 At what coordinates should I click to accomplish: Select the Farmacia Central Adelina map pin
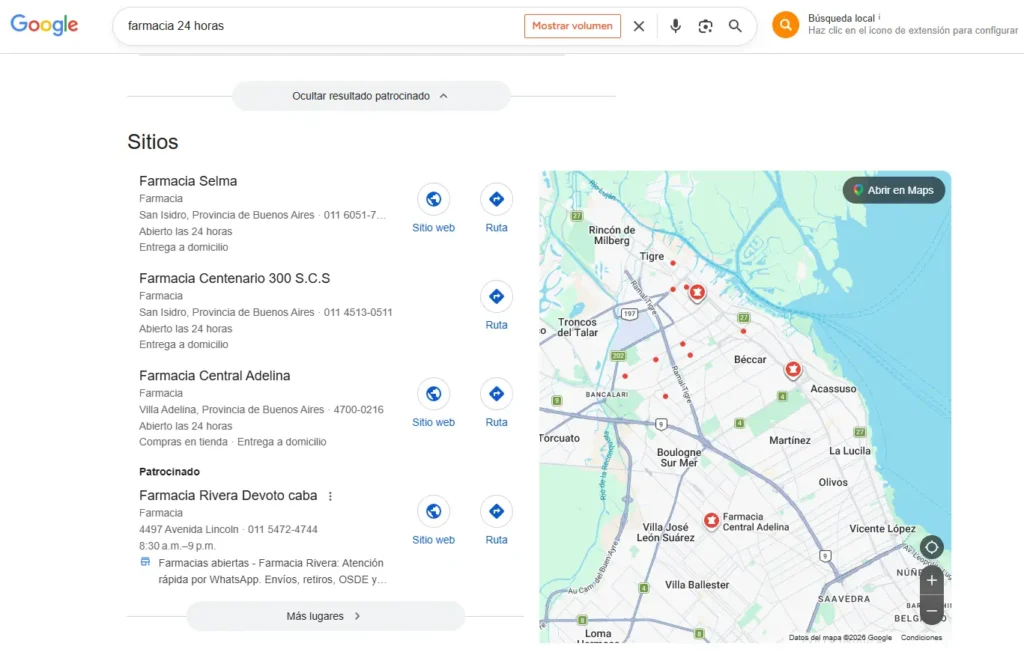tap(711, 520)
